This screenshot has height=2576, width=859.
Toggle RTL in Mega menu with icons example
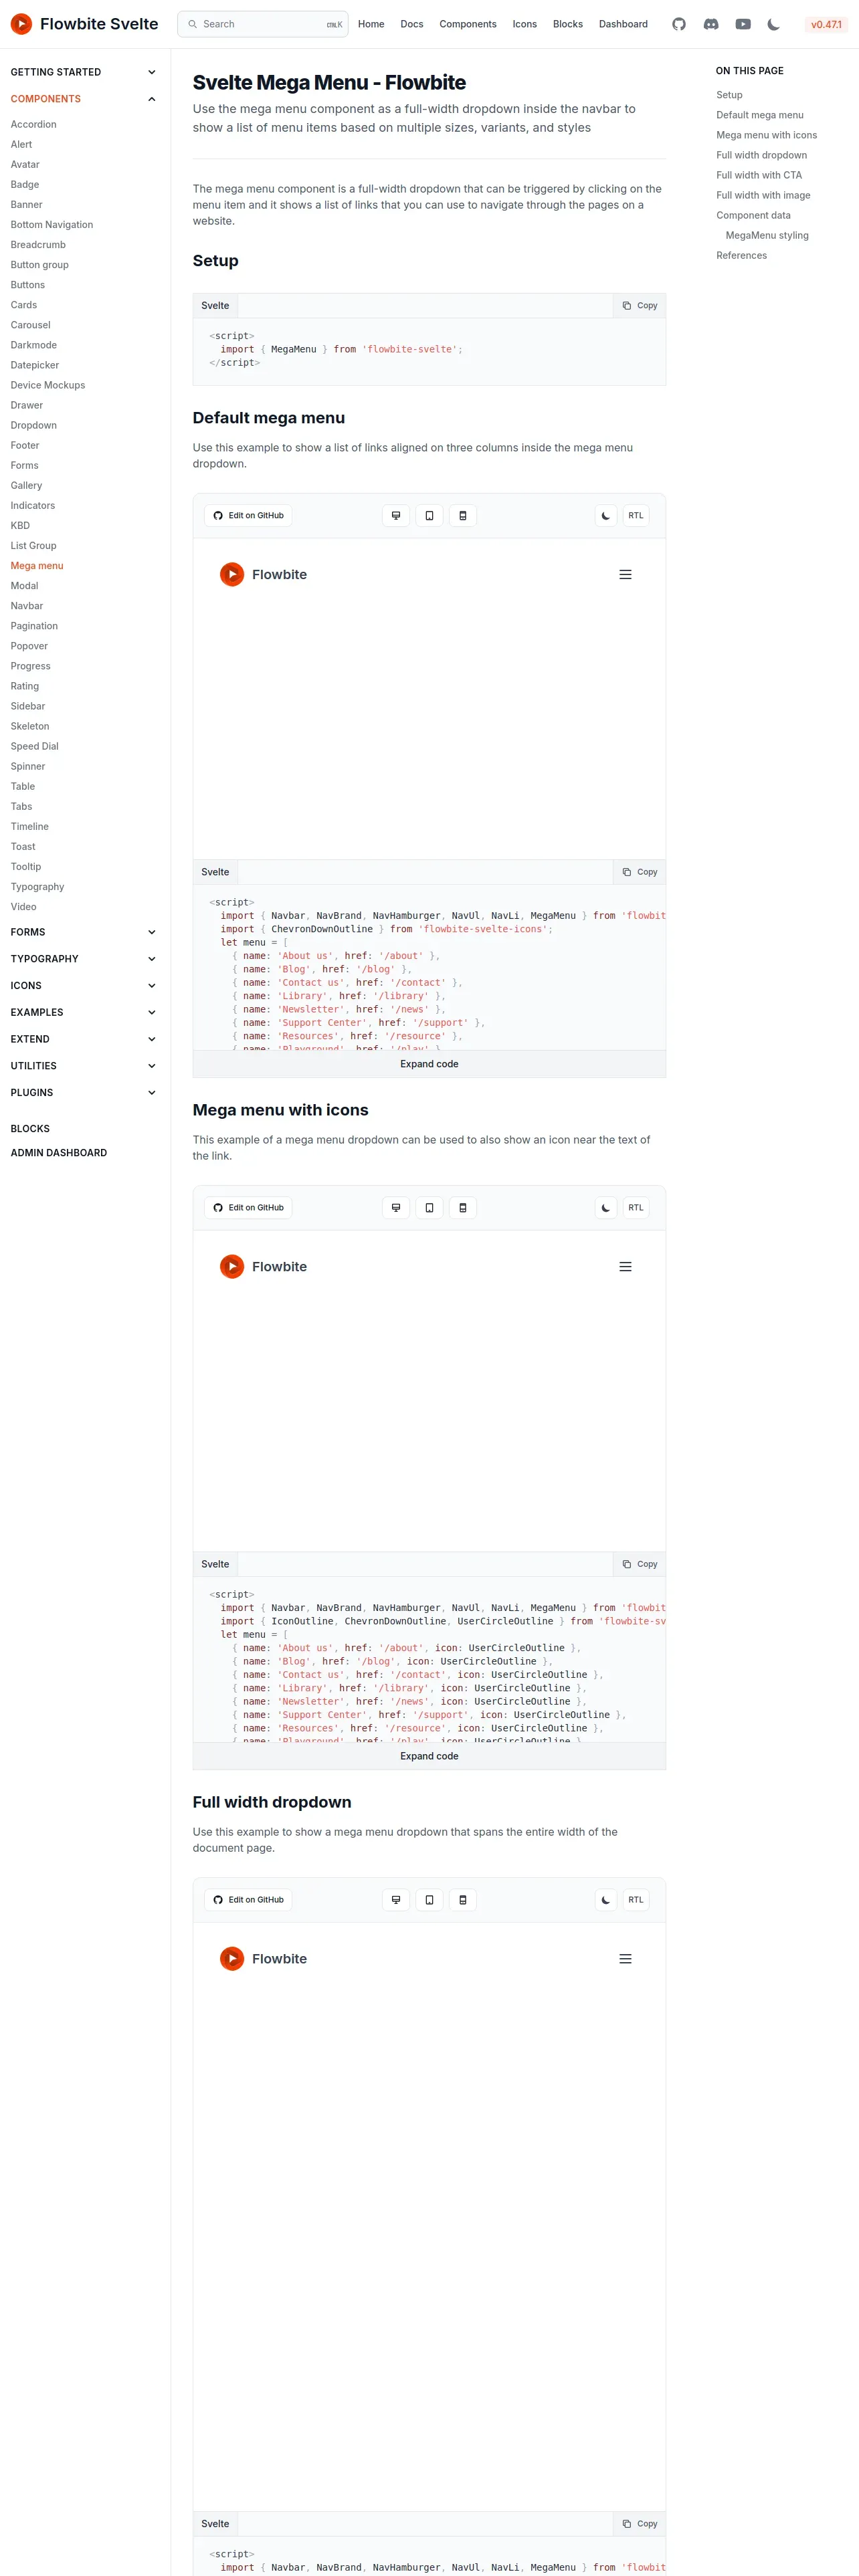tap(636, 1208)
